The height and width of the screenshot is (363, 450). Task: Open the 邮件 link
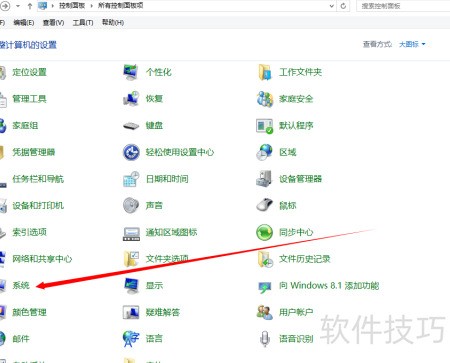coord(21,339)
